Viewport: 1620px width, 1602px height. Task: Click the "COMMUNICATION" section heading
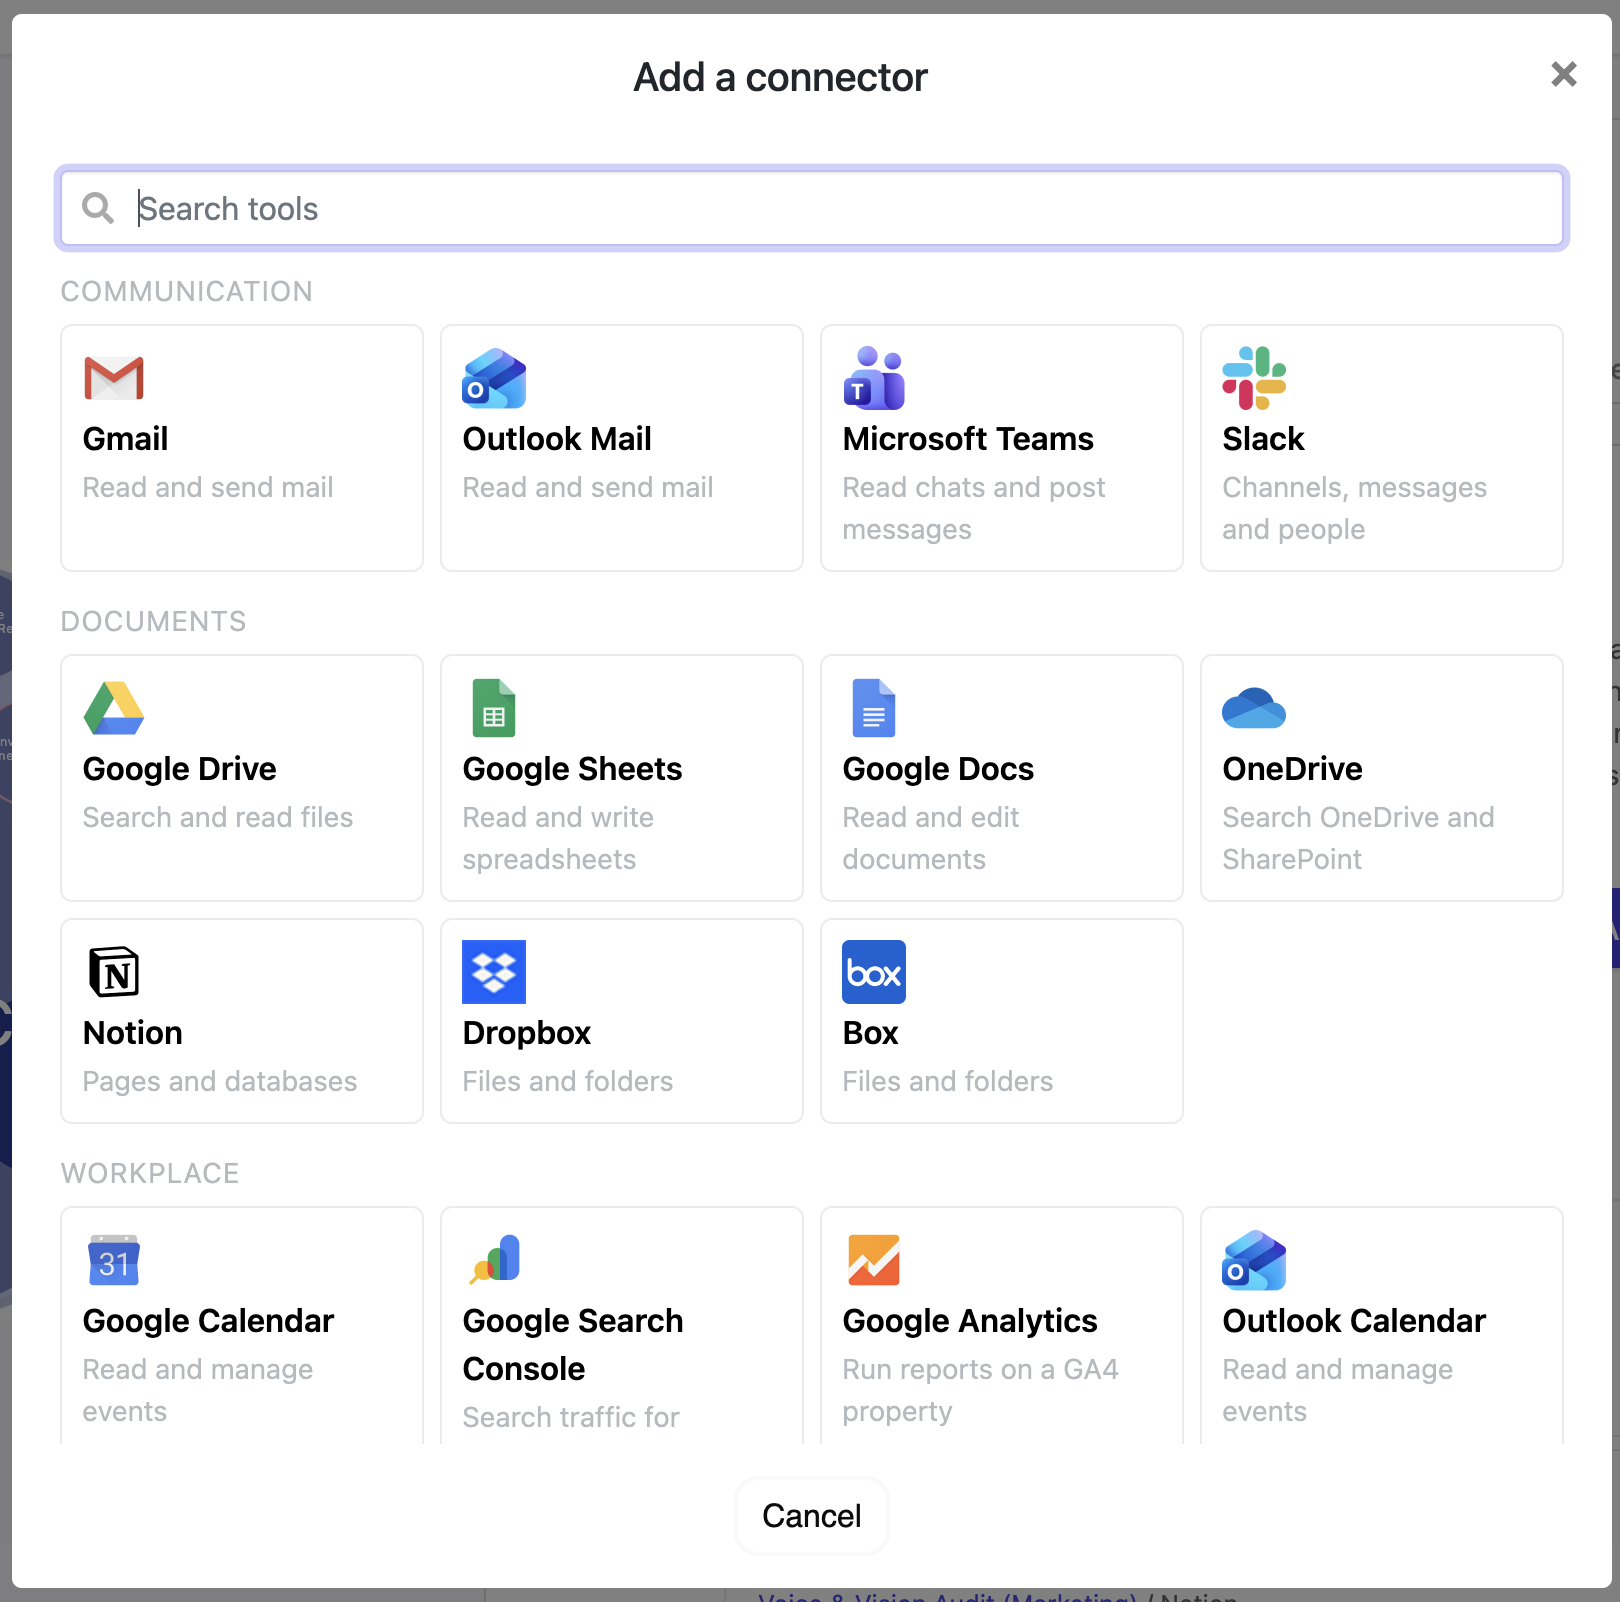[187, 291]
